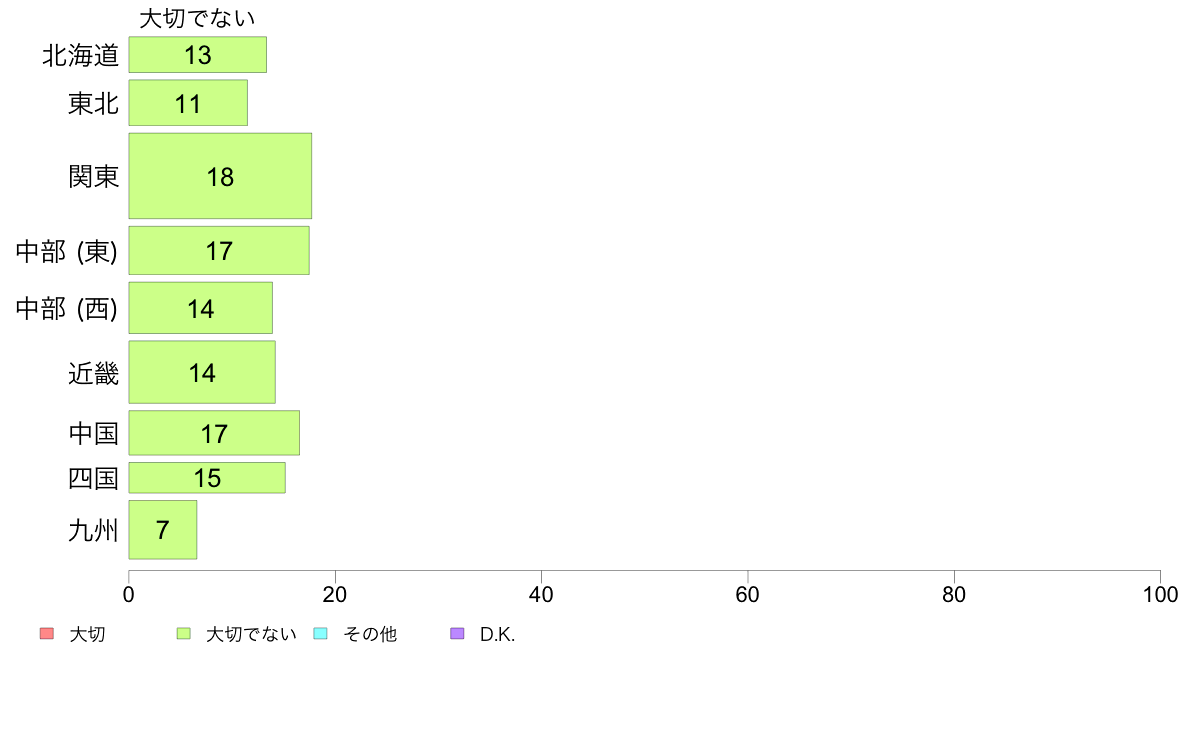The image size is (1188, 736).
Task: Click the red 大切 legend swatch
Action: 46,633
